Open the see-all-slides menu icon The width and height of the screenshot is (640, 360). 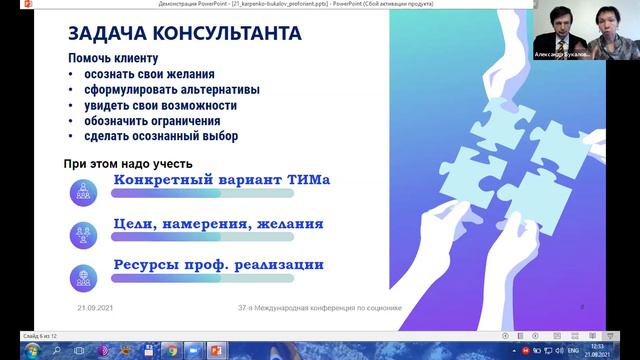tap(520, 336)
